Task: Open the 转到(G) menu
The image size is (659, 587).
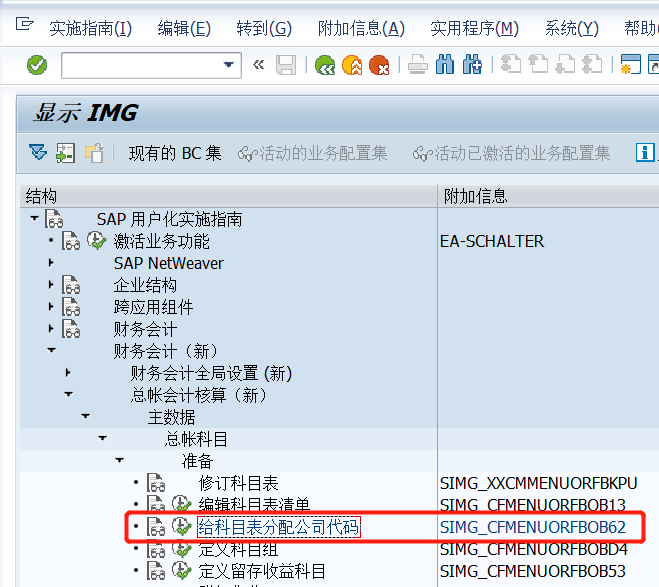Action: pos(264,29)
